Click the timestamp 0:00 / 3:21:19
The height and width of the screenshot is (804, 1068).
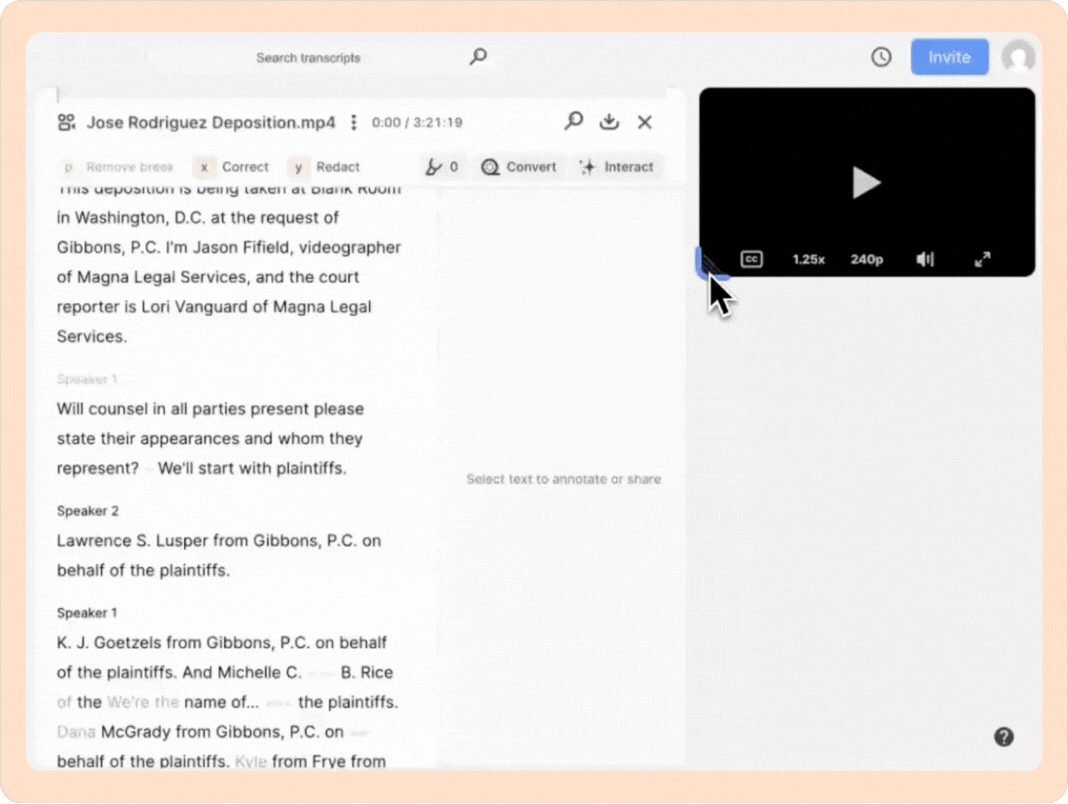[417, 123]
